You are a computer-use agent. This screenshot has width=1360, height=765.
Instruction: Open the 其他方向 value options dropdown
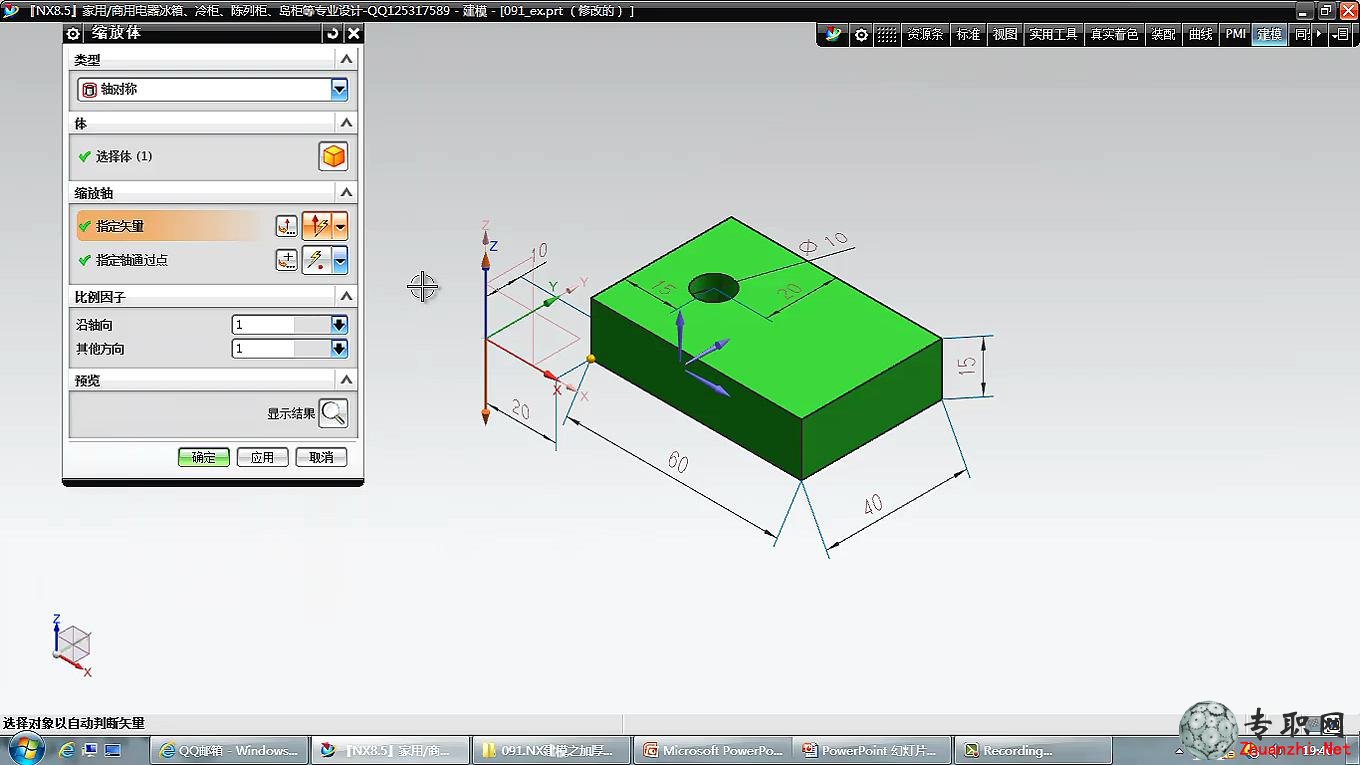(x=340, y=349)
